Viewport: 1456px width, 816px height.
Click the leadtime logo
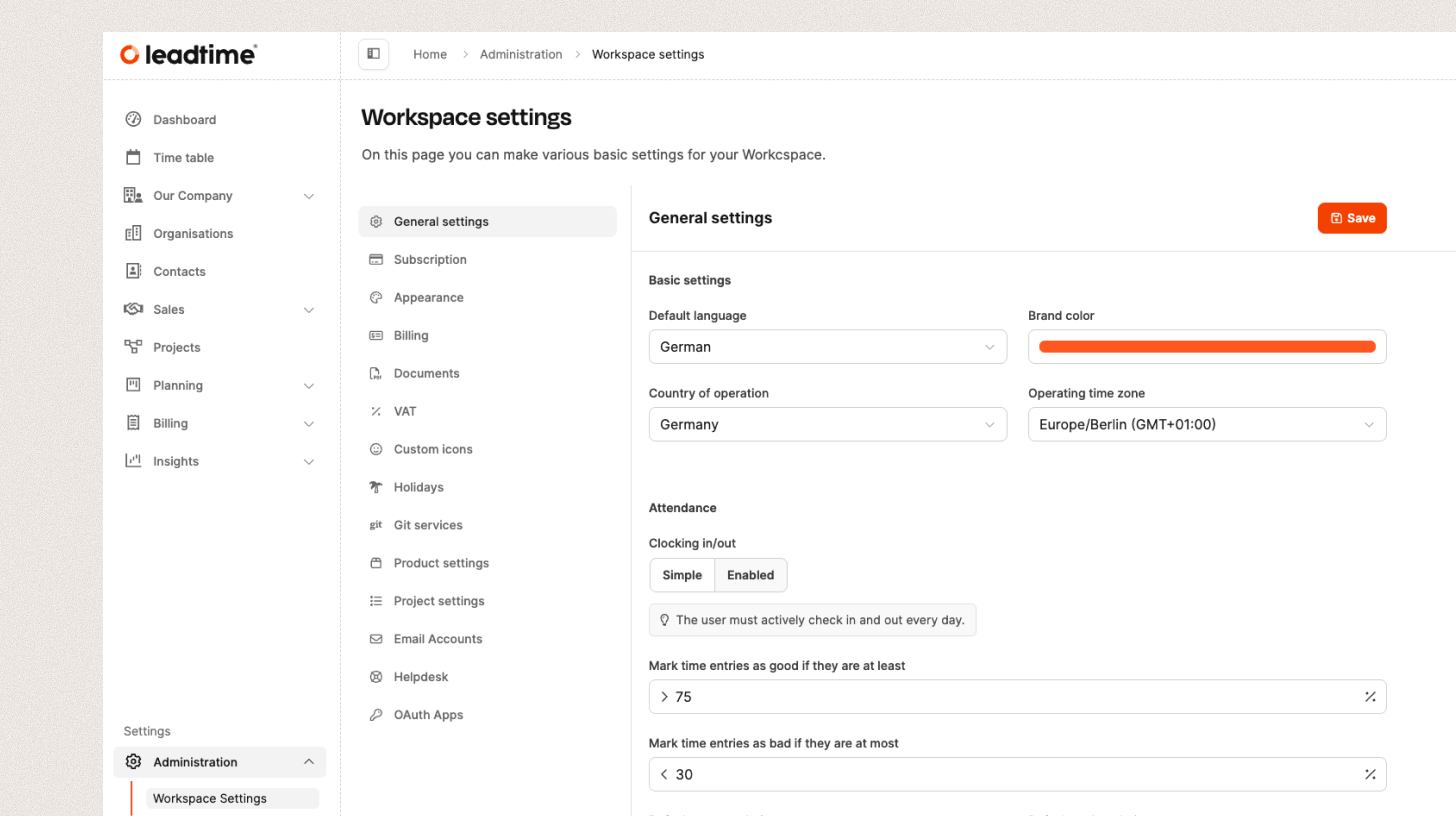tap(188, 55)
